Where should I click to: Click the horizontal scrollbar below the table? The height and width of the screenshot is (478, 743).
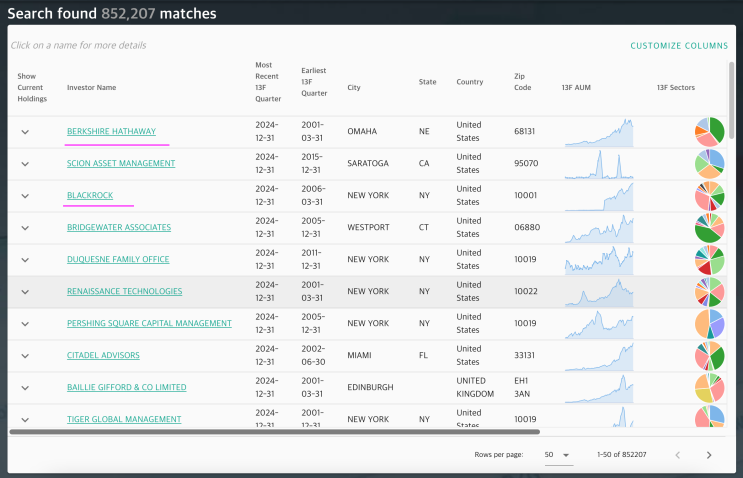[x=274, y=432]
